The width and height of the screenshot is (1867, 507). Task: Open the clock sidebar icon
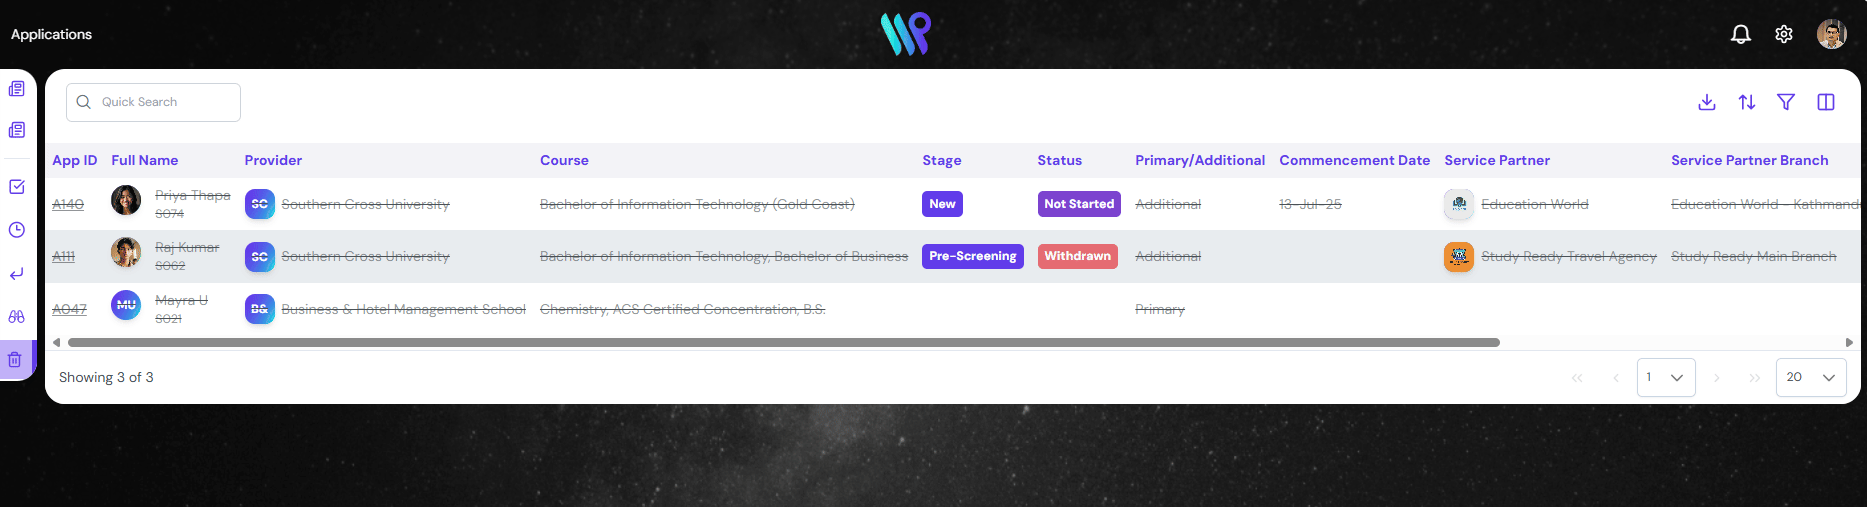coord(17,230)
